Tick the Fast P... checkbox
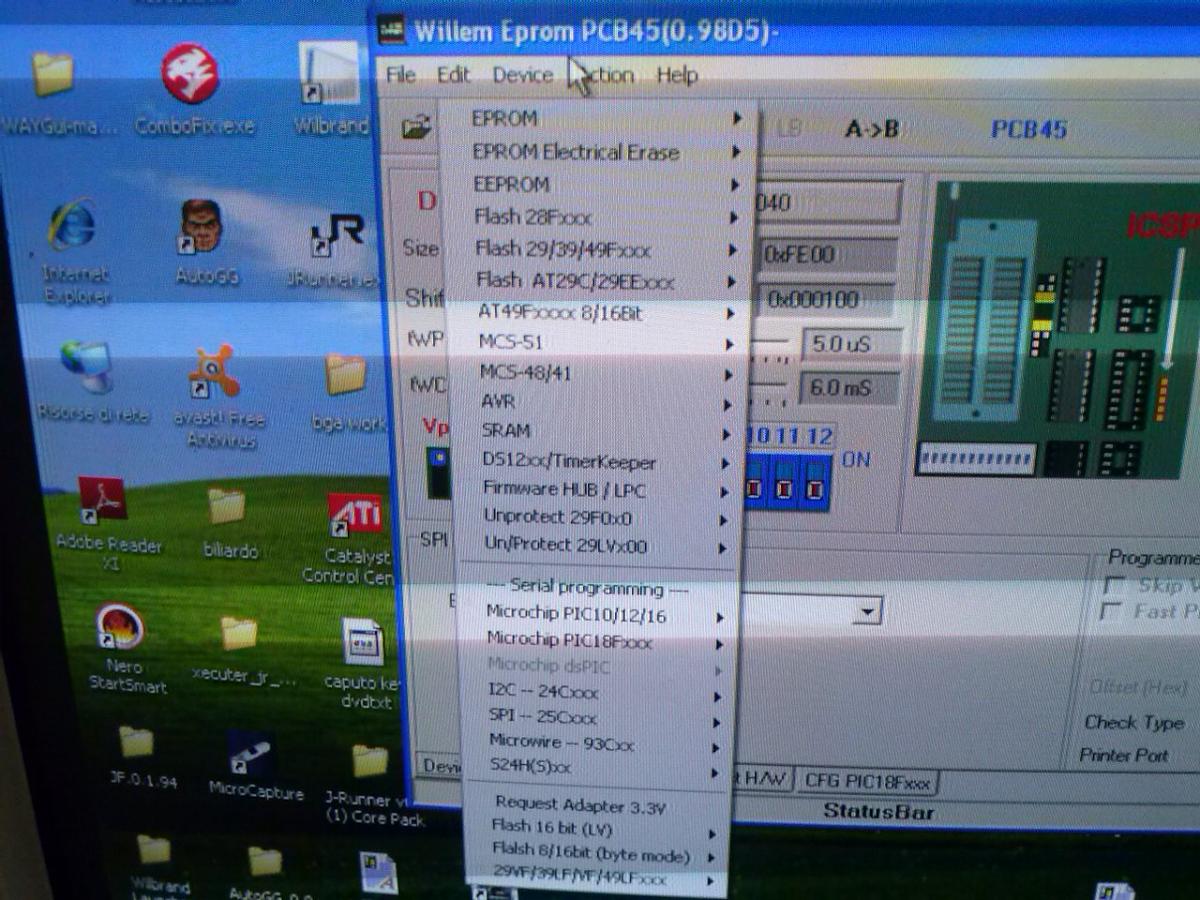 coord(1110,610)
